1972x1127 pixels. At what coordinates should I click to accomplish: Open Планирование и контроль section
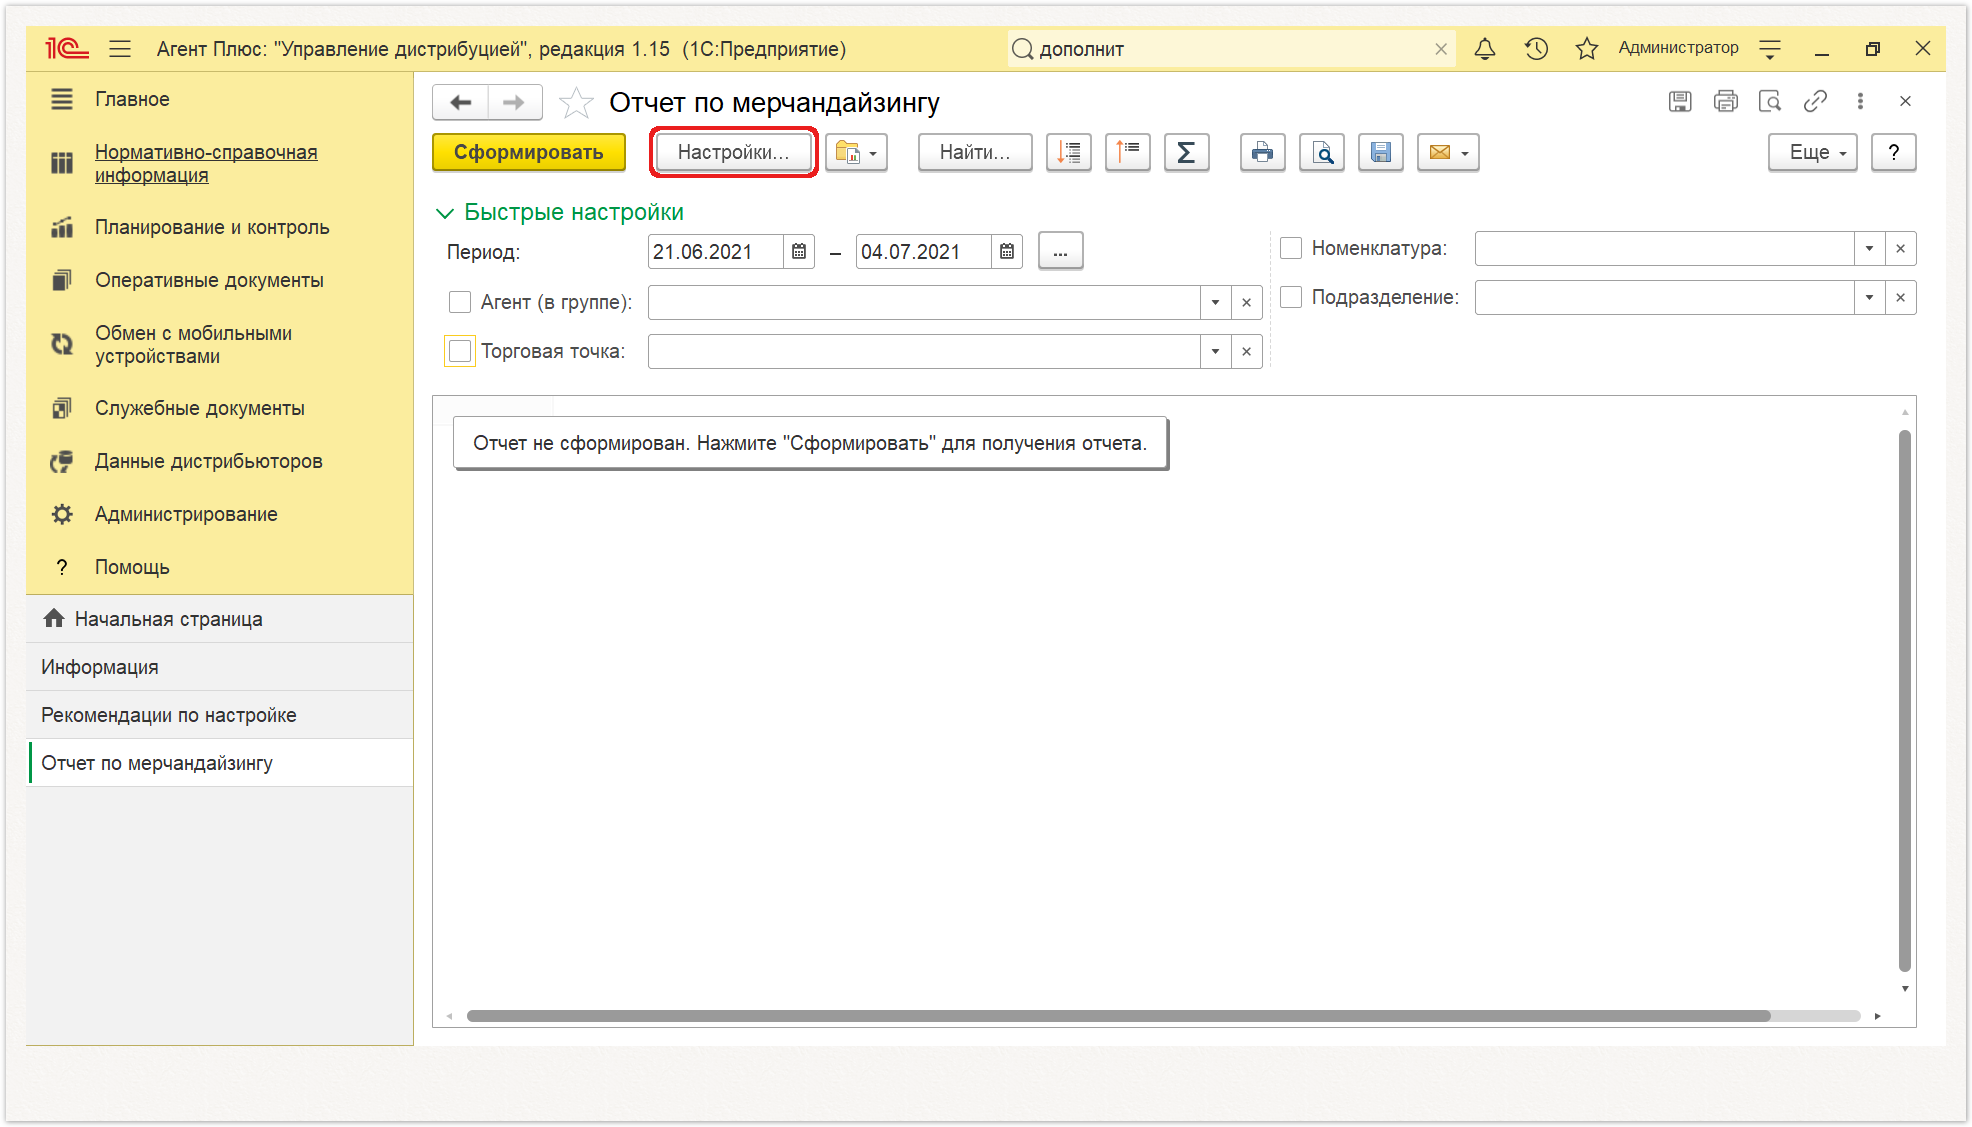click(x=212, y=227)
